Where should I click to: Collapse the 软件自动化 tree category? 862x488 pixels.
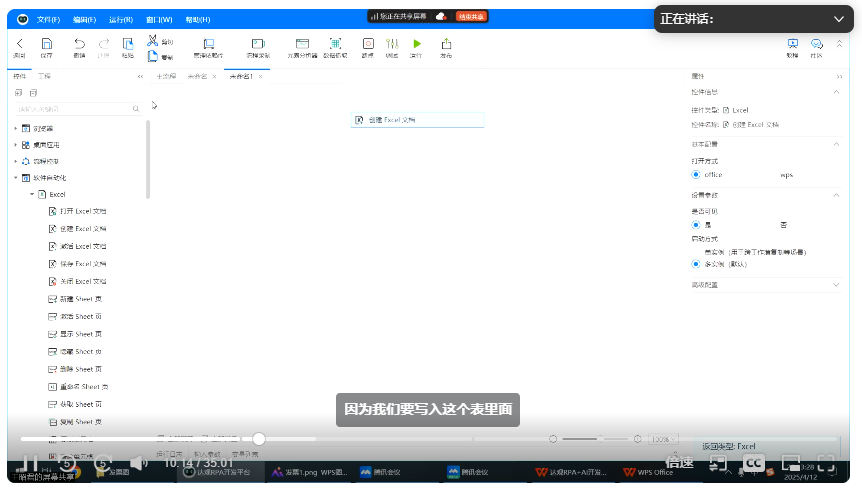tap(16, 177)
